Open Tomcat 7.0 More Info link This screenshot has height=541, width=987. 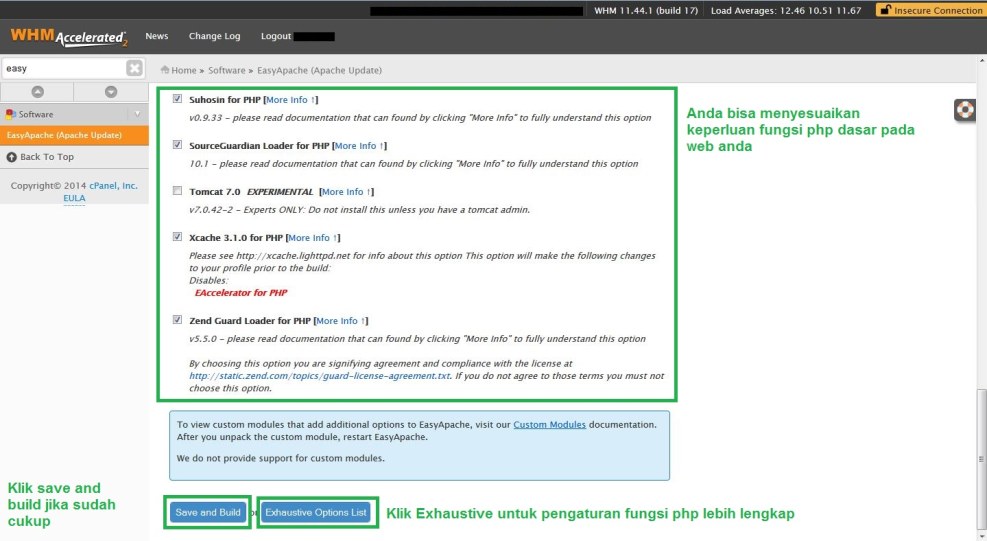coord(346,191)
